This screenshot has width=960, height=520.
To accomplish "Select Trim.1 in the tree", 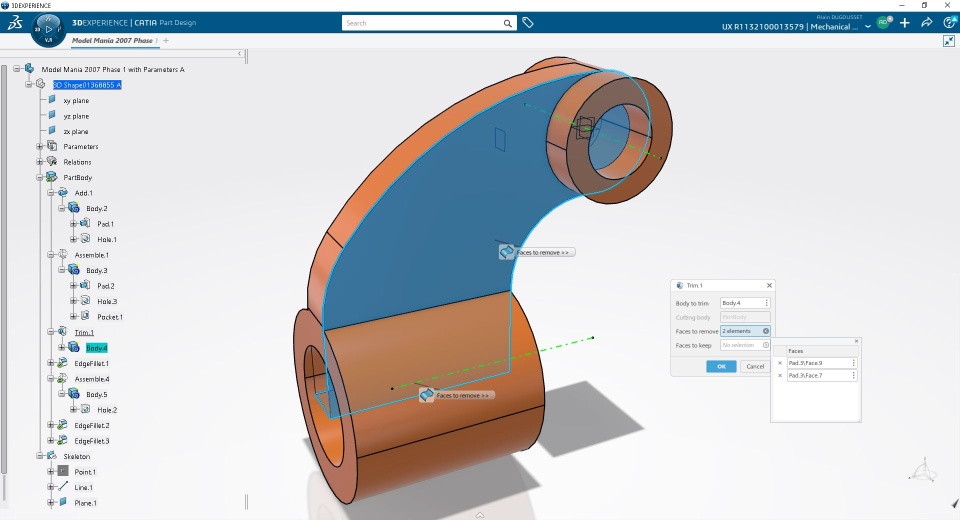I will (84, 332).
